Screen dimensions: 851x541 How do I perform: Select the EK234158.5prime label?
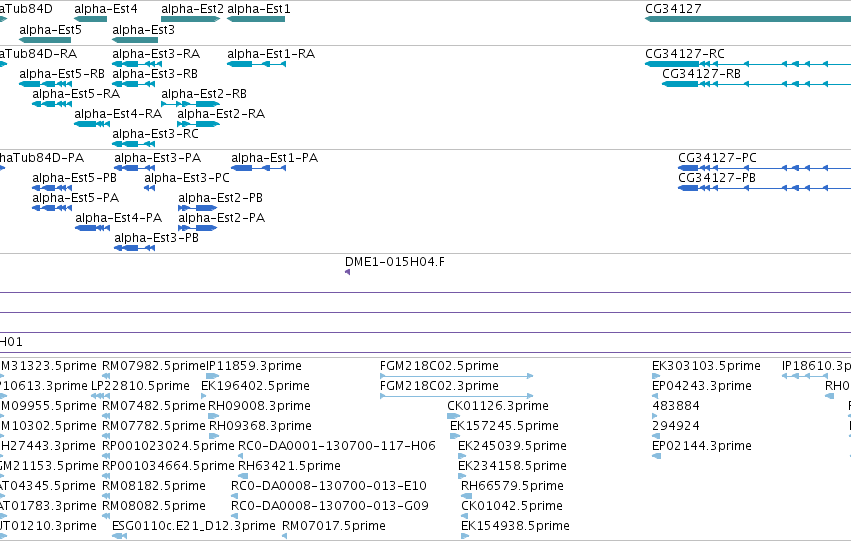(512, 466)
